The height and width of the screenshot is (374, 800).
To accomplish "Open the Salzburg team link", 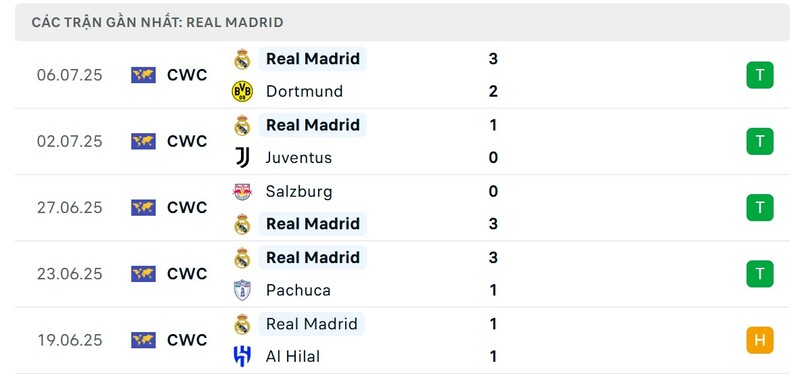I will (x=298, y=191).
